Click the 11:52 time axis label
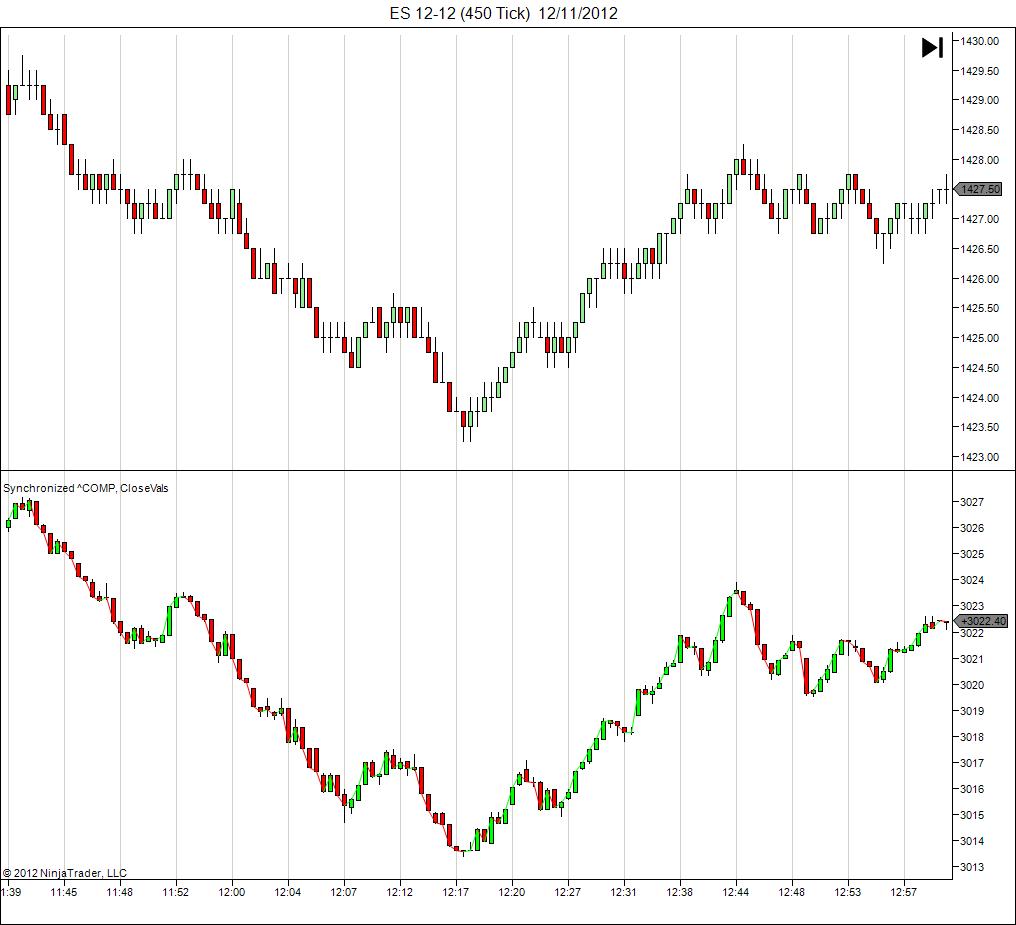Screen dimensions: 1016x925 point(176,892)
